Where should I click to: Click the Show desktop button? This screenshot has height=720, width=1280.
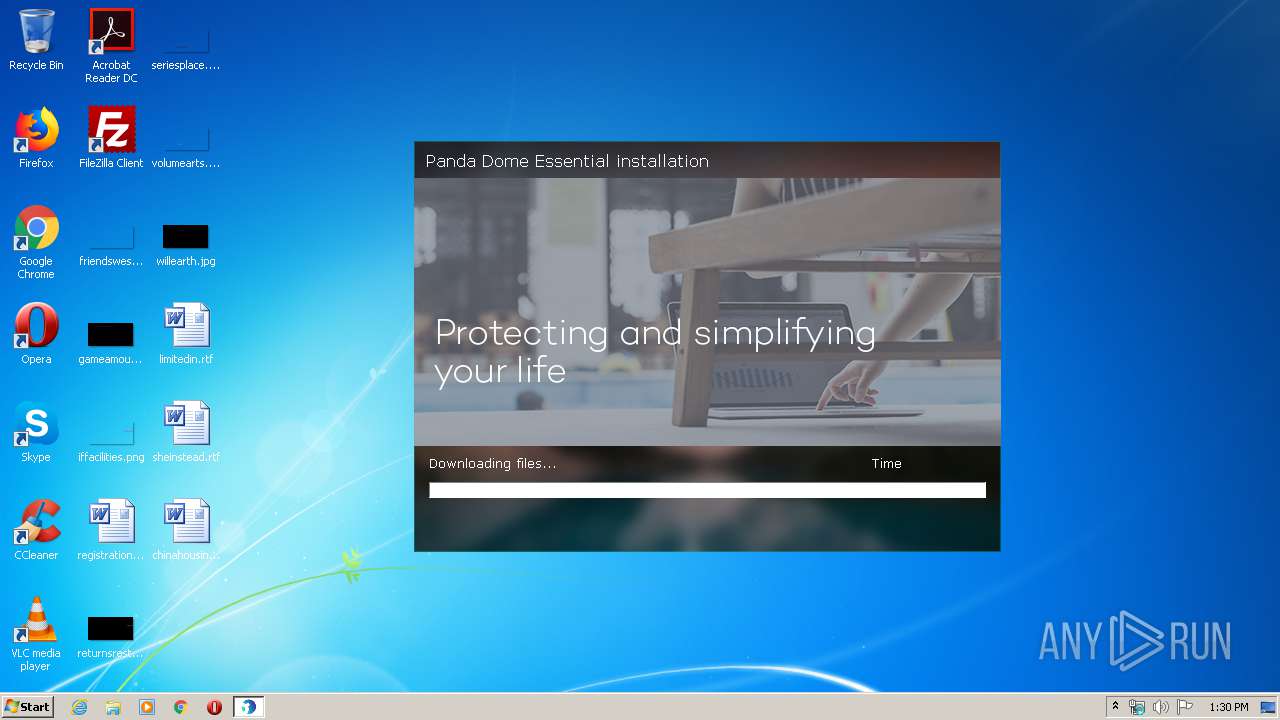(x=1268, y=707)
